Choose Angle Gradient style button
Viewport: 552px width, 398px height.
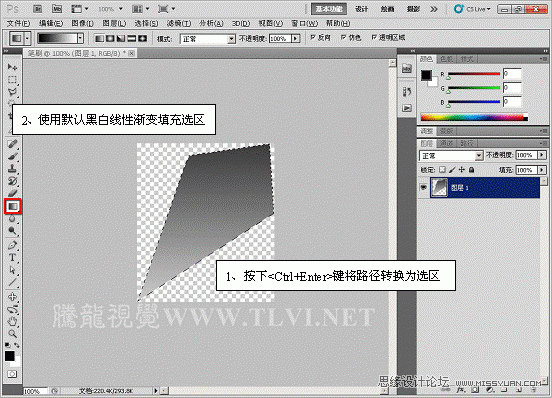121,38
